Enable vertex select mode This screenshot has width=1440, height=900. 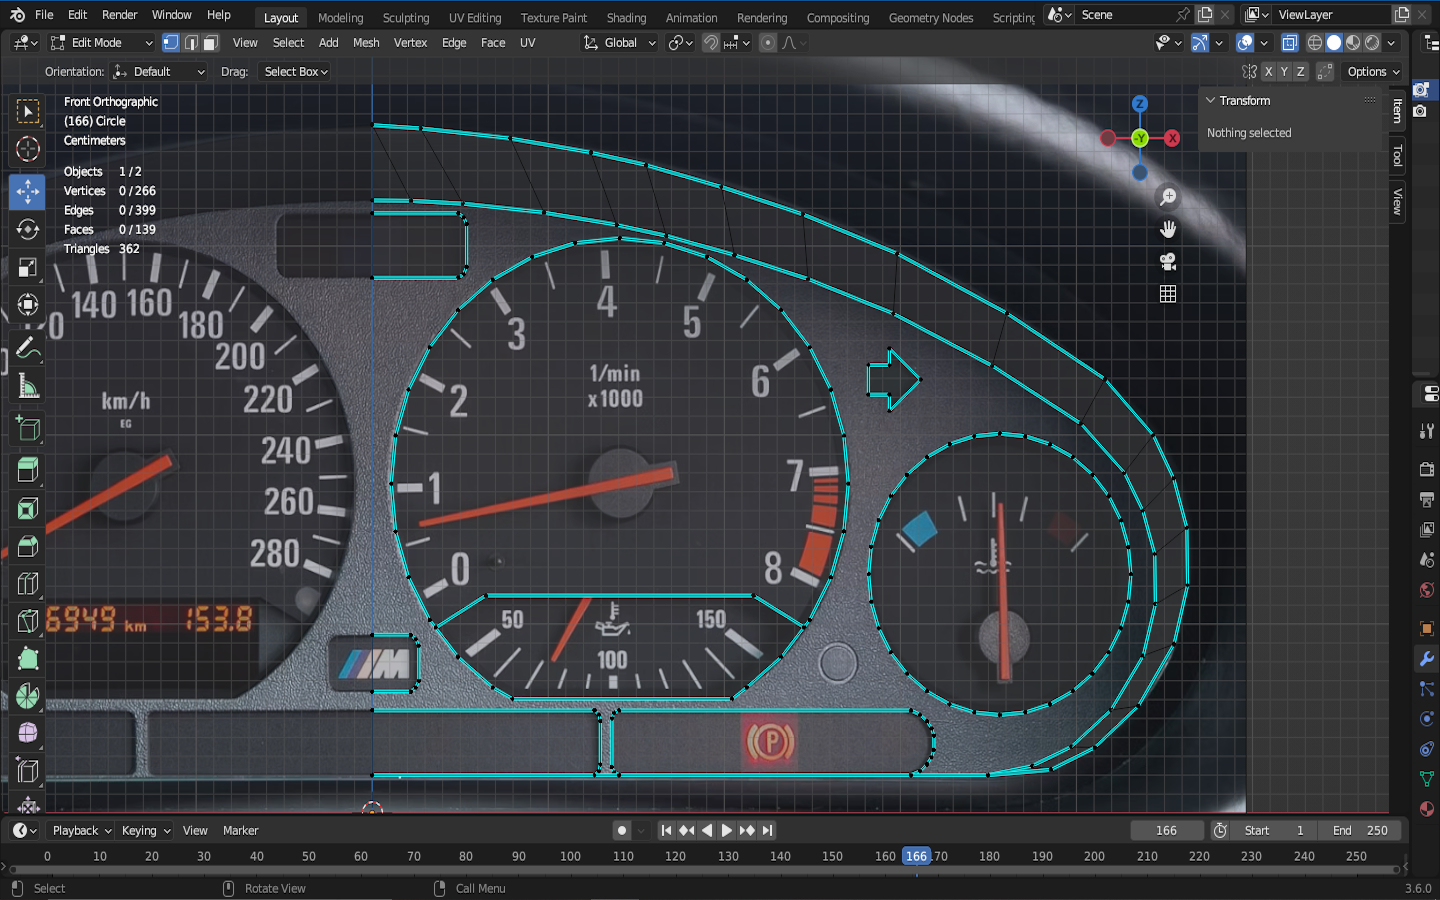point(171,43)
